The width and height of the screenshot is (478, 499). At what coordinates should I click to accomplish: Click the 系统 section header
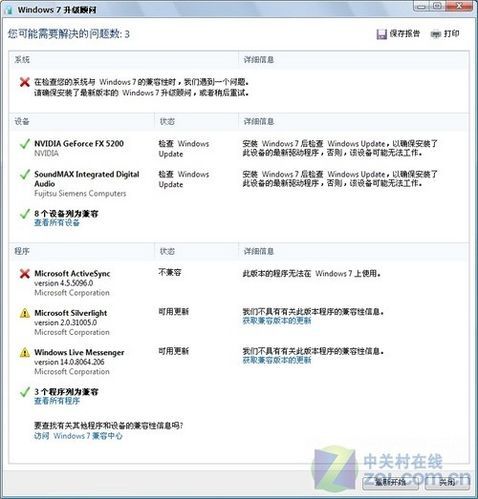22,60
